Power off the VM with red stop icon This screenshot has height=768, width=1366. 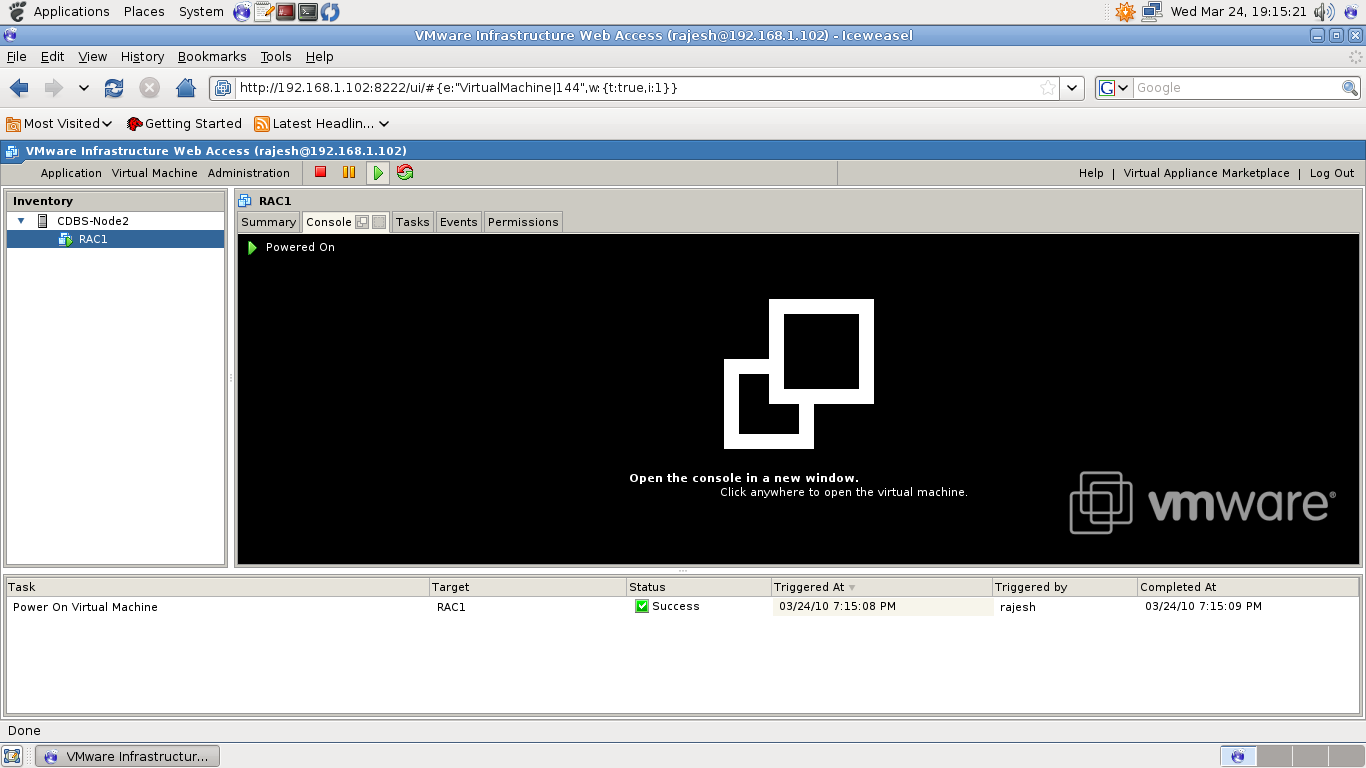click(321, 172)
